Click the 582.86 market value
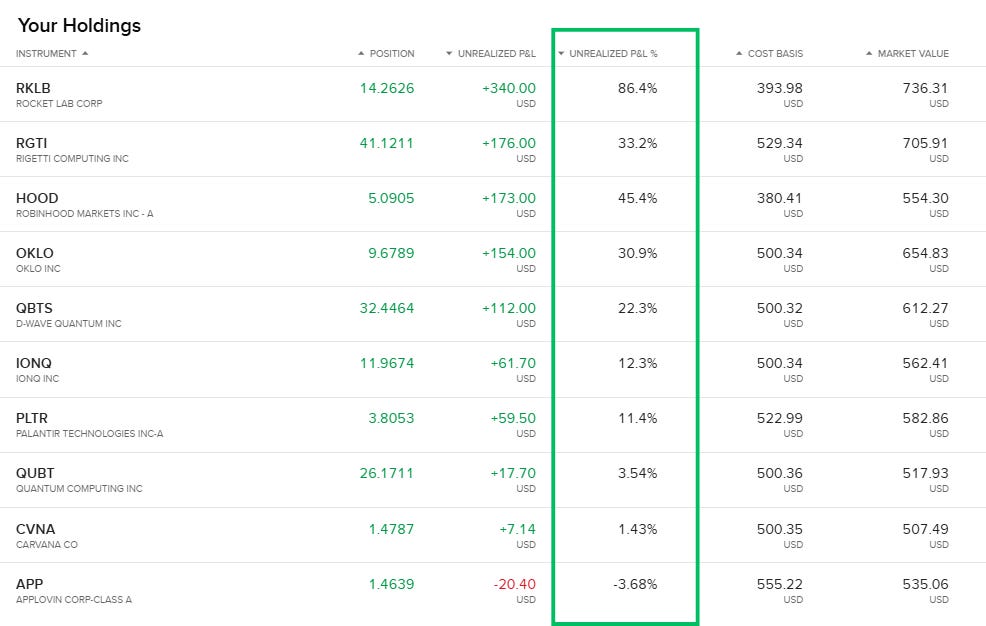The image size is (986, 626). point(926,418)
